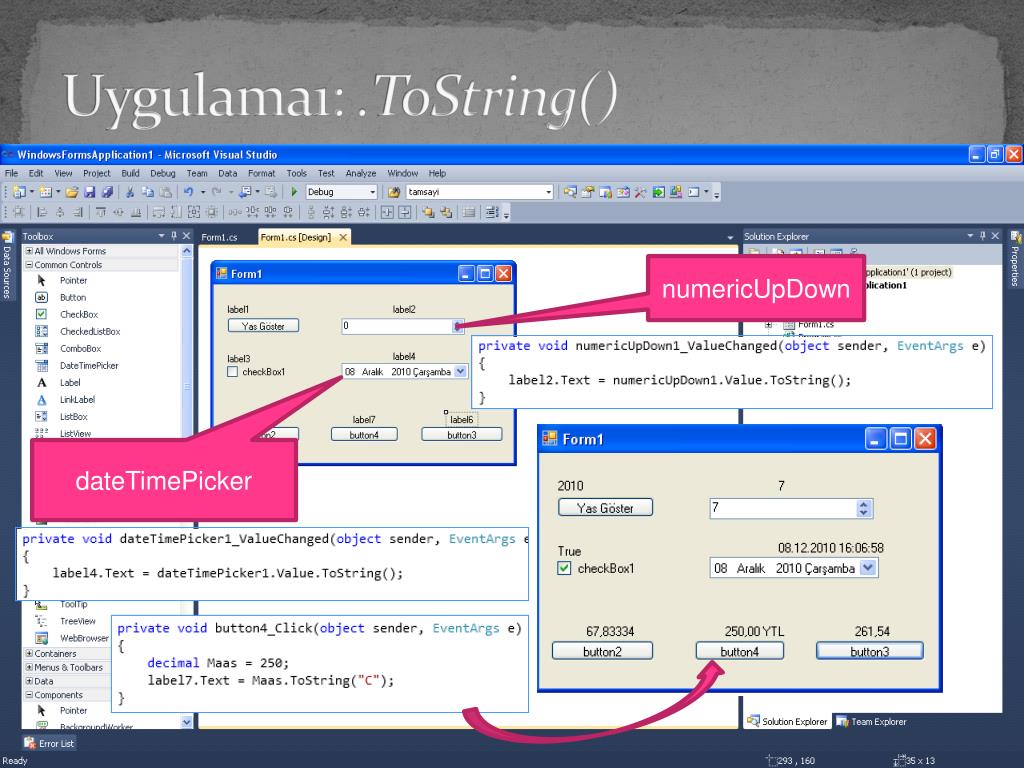Click the Align Tops layout icon
The height and width of the screenshot is (768, 1024).
[x=101, y=212]
